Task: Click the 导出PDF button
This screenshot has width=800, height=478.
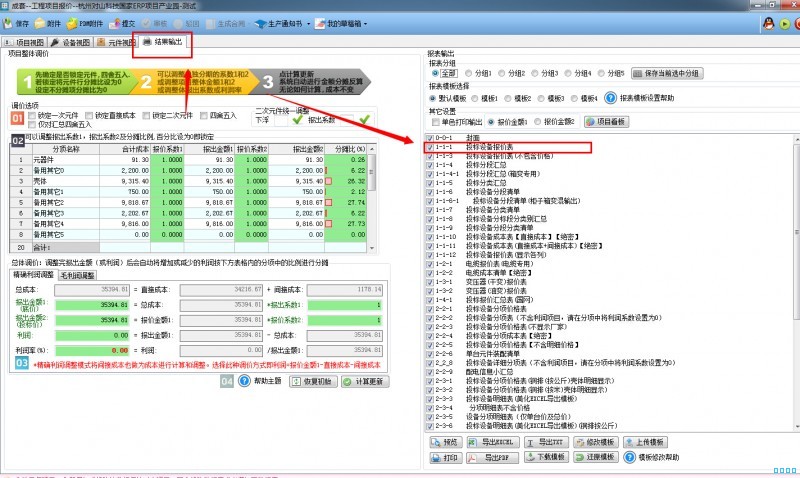Action: (x=493, y=458)
